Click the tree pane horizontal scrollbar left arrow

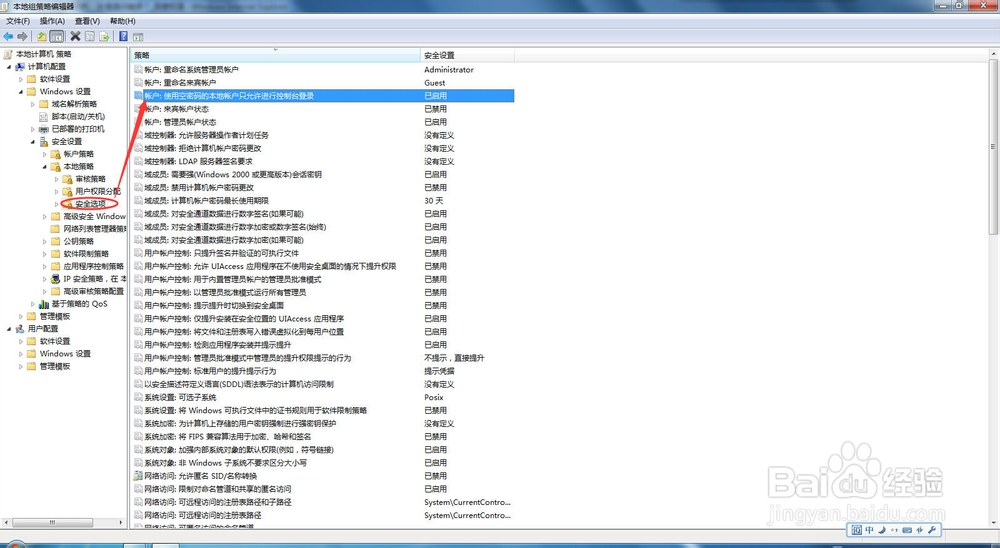click(x=6, y=522)
